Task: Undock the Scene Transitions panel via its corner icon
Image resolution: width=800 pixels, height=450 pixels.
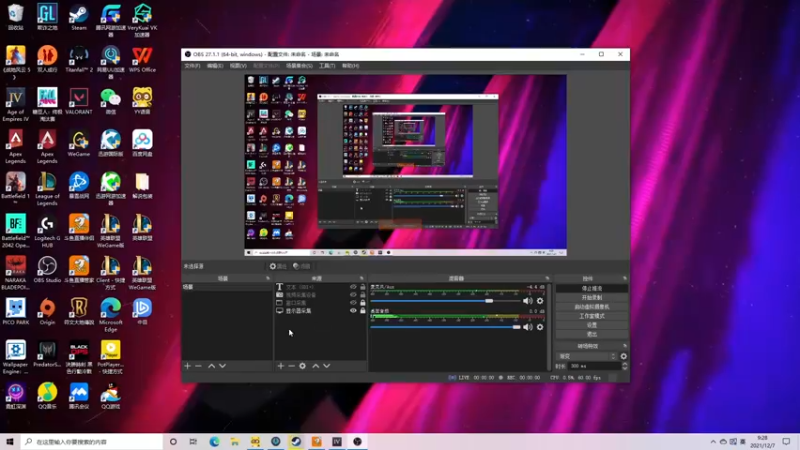Action: pyautogui.click(x=624, y=346)
